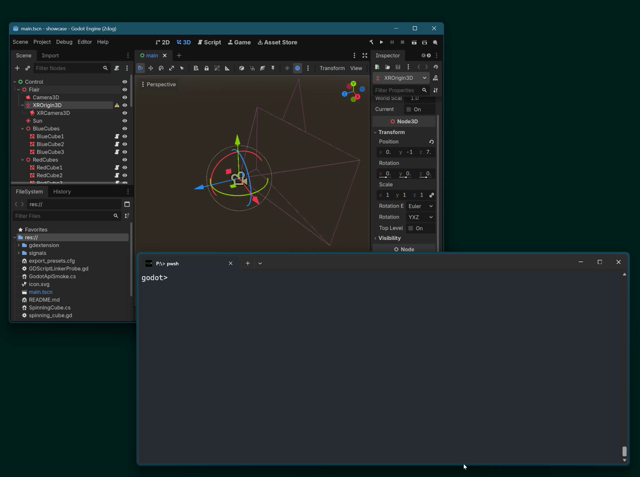Viewport: 640px width, 477px height.
Task: Hide the BlueCubes group via eye icon
Action: [124, 129]
